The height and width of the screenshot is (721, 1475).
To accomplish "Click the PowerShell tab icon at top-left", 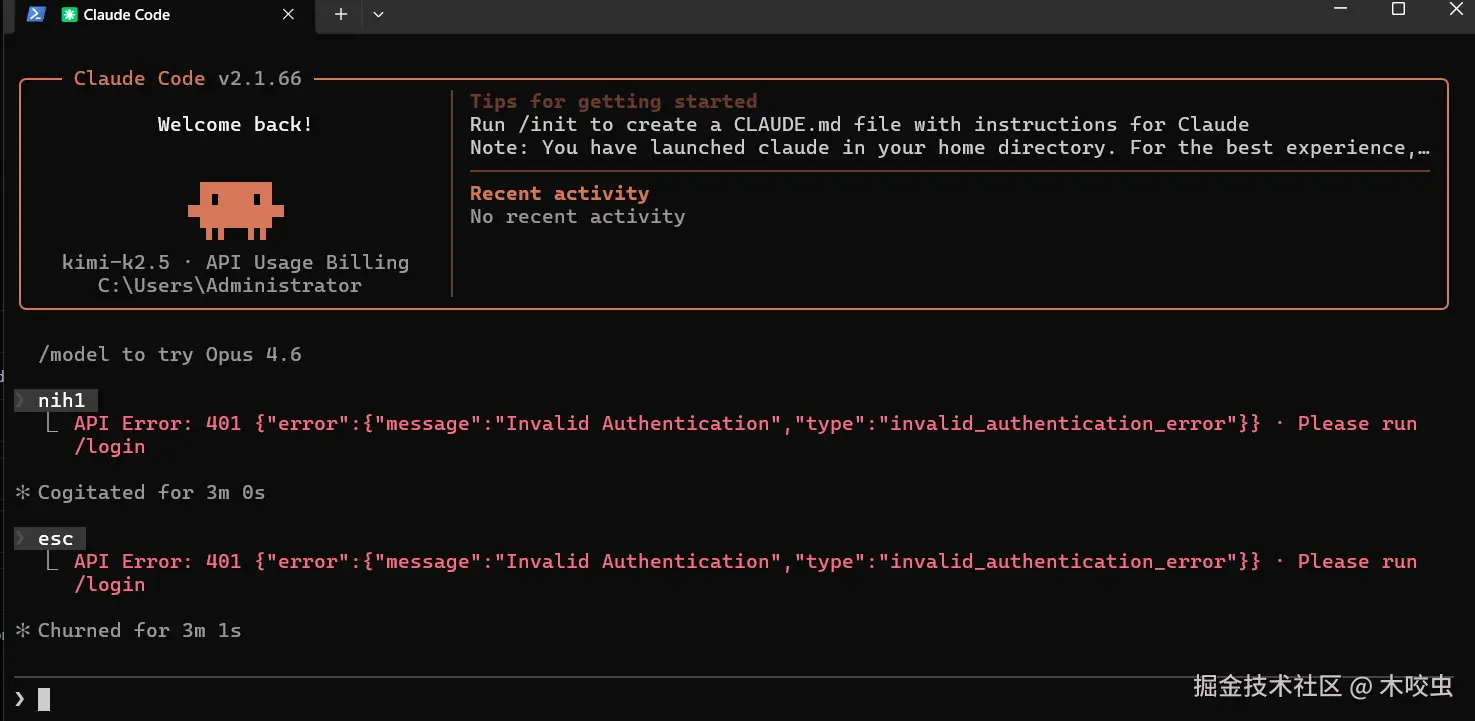I will (x=36, y=14).
